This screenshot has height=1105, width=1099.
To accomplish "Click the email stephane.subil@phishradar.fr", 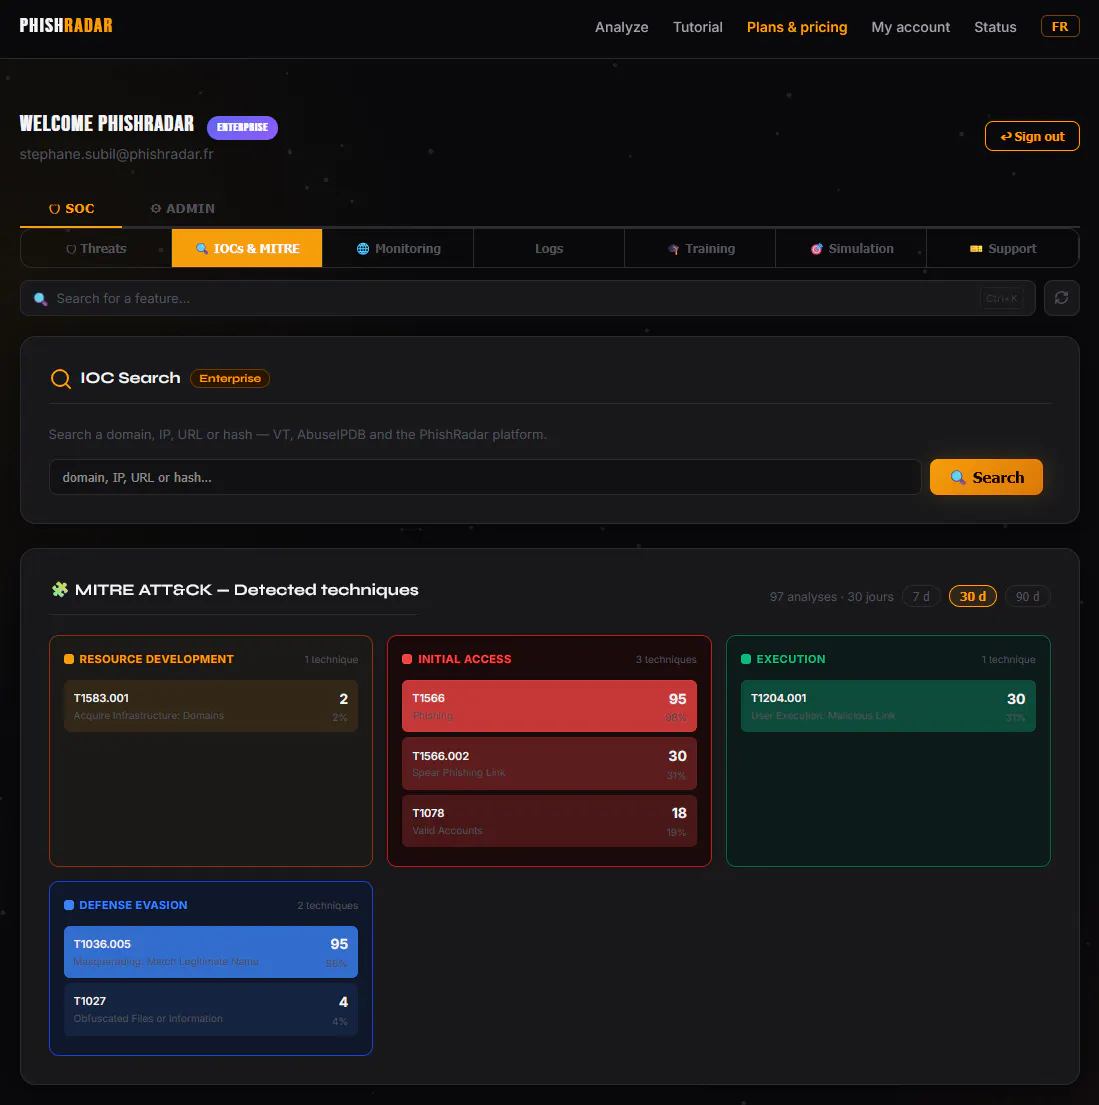I will [116, 154].
